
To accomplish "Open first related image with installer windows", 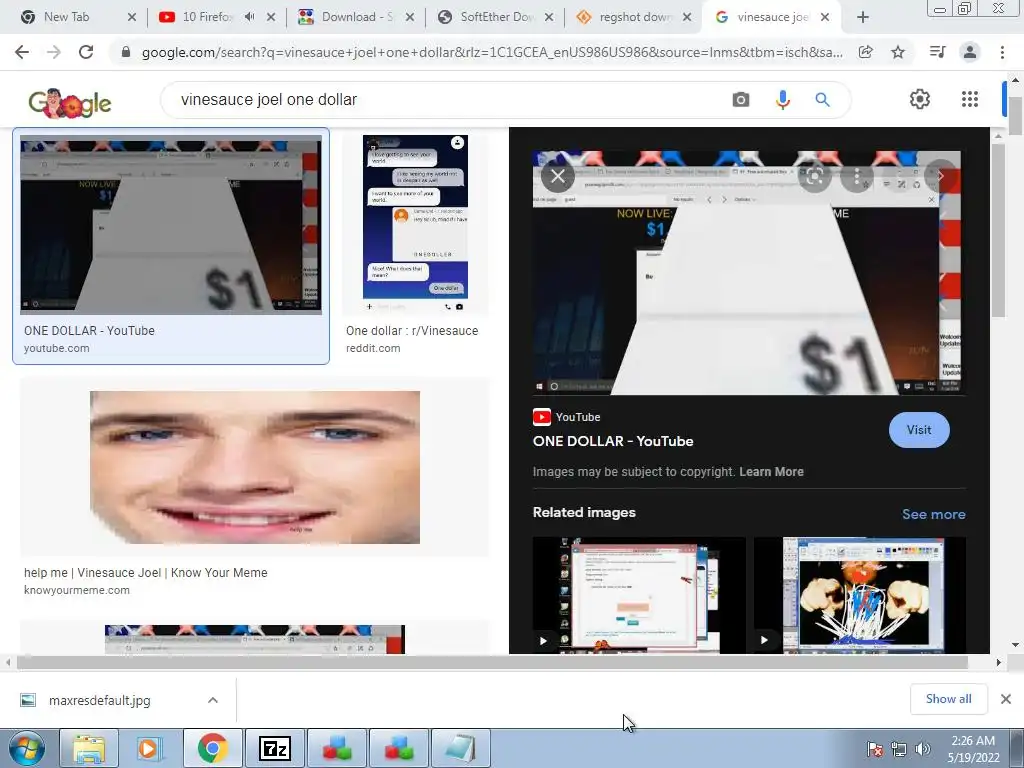I will pyautogui.click(x=639, y=595).
